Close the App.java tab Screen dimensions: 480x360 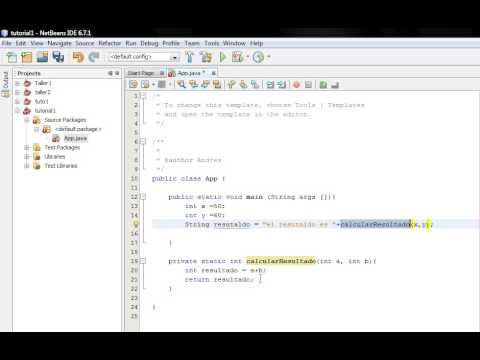click(x=213, y=73)
